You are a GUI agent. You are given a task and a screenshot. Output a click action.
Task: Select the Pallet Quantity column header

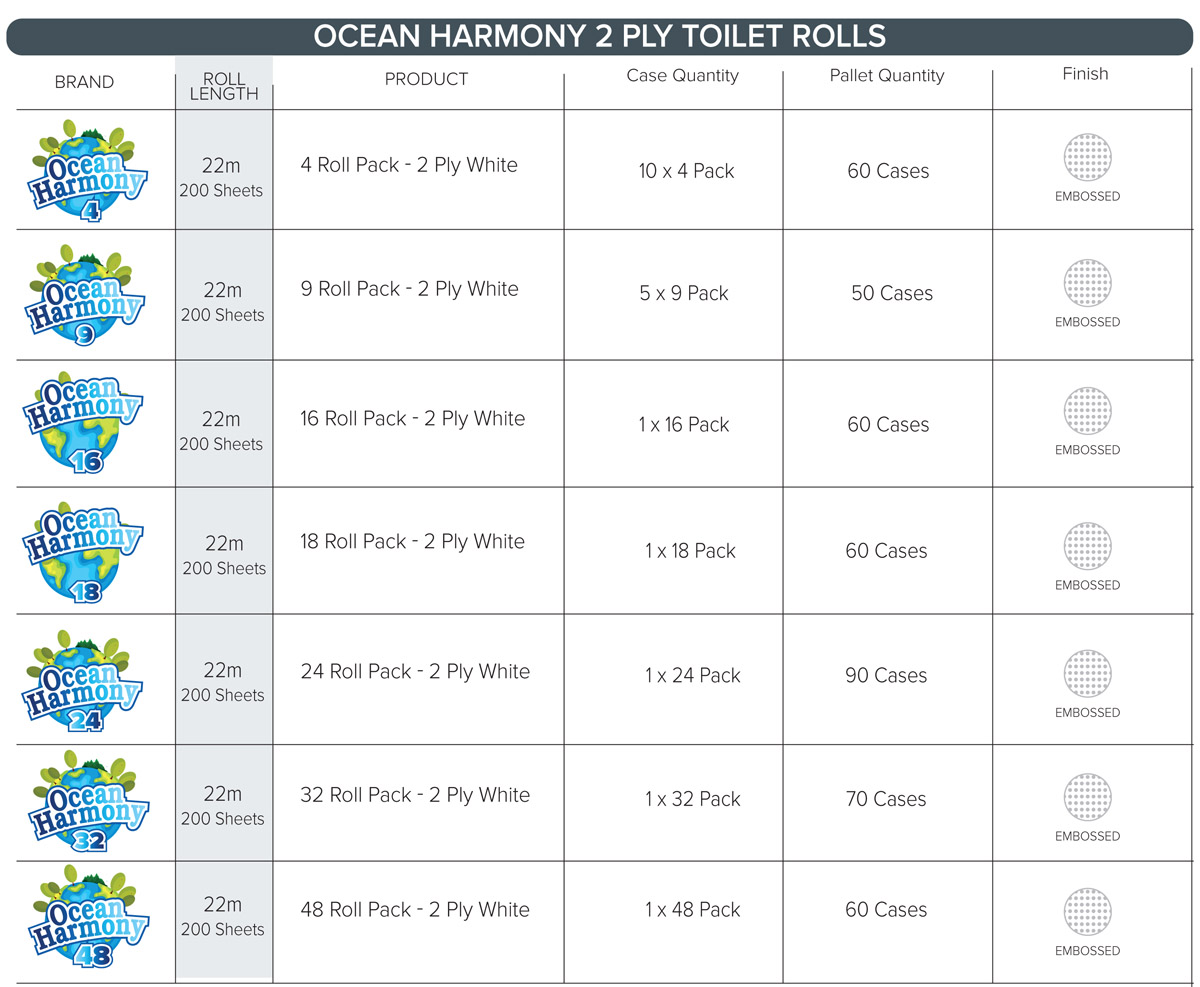(887, 76)
